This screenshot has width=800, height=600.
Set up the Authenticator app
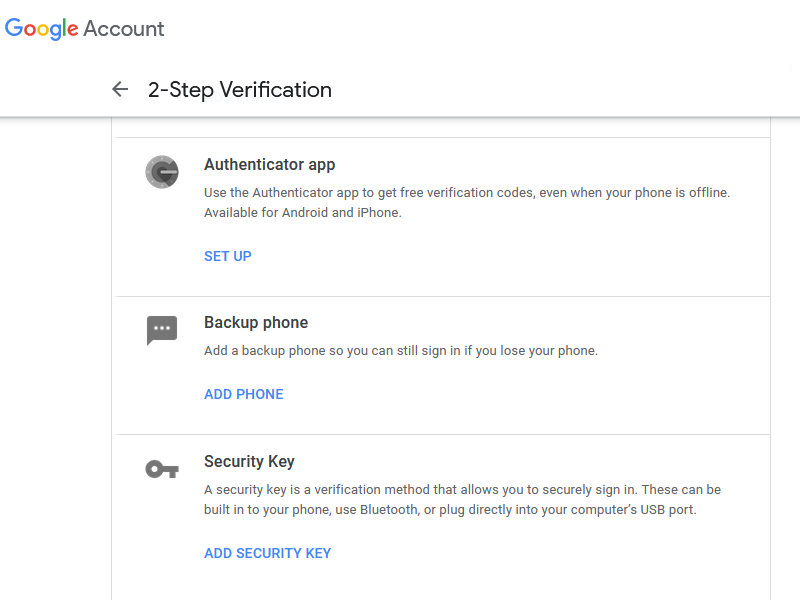point(227,256)
